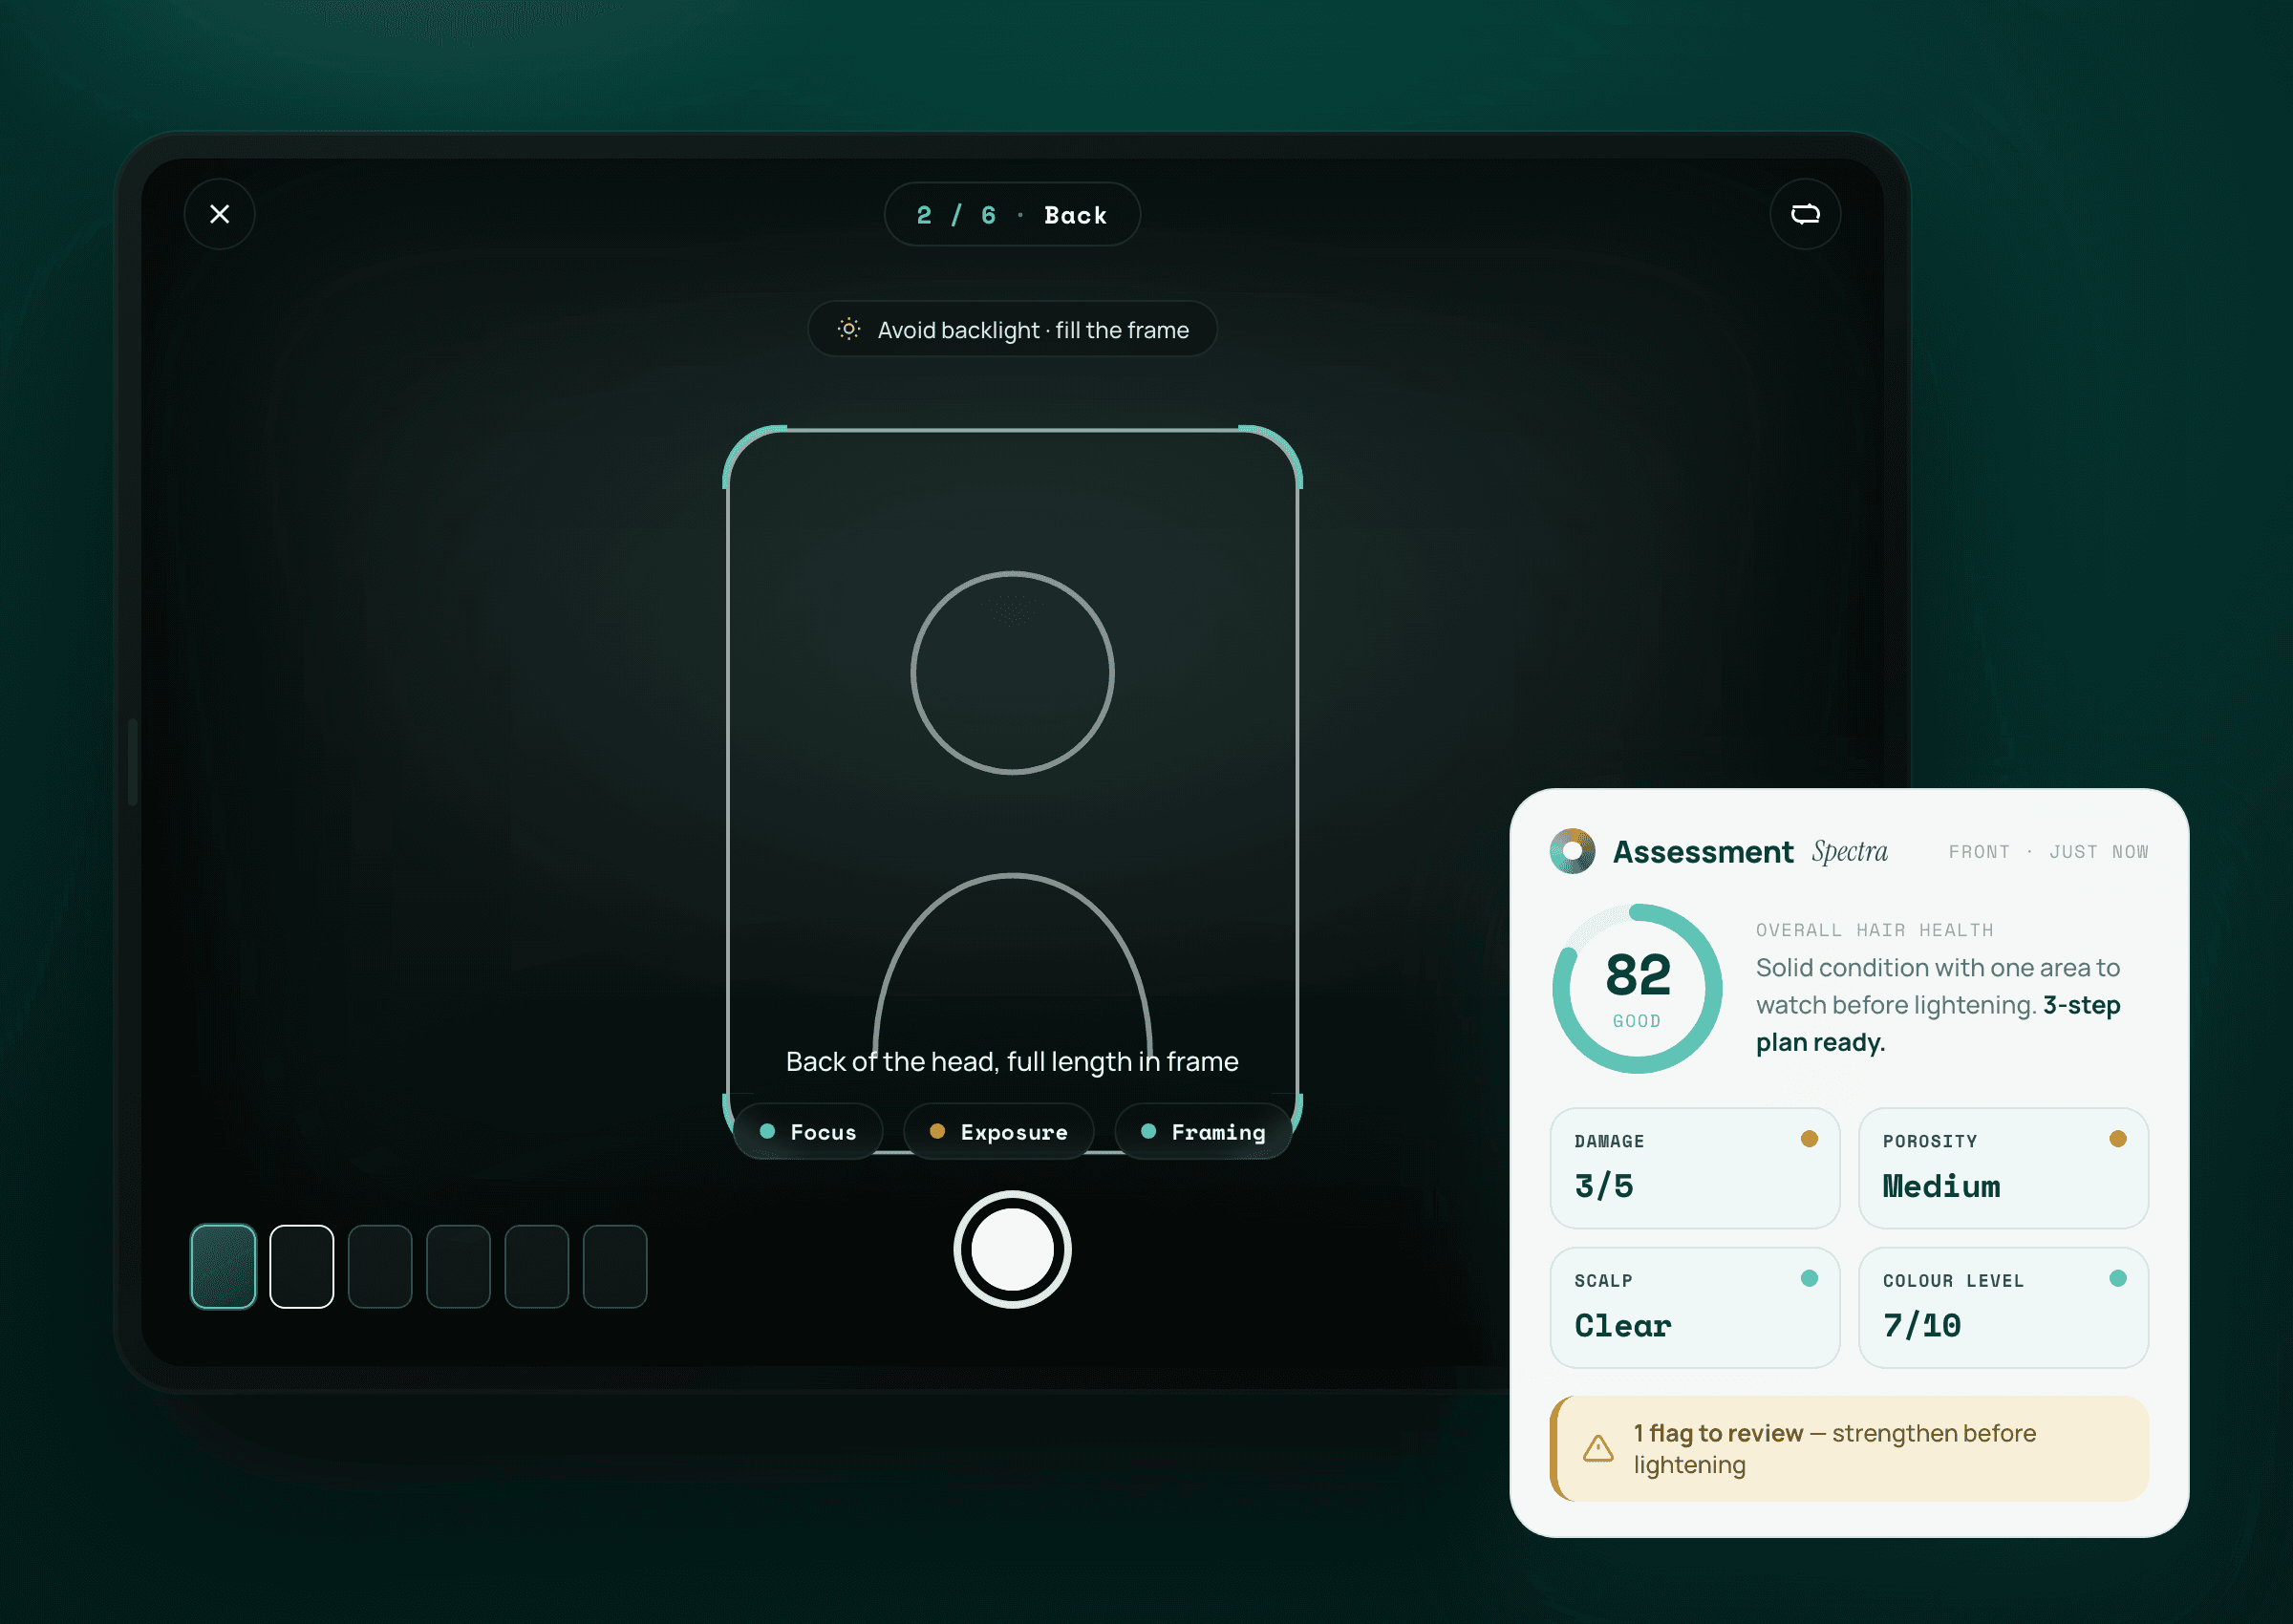Open the '1 flag to review' banner
Viewport: 2293px width, 1624px height.
pyautogui.click(x=1849, y=1448)
